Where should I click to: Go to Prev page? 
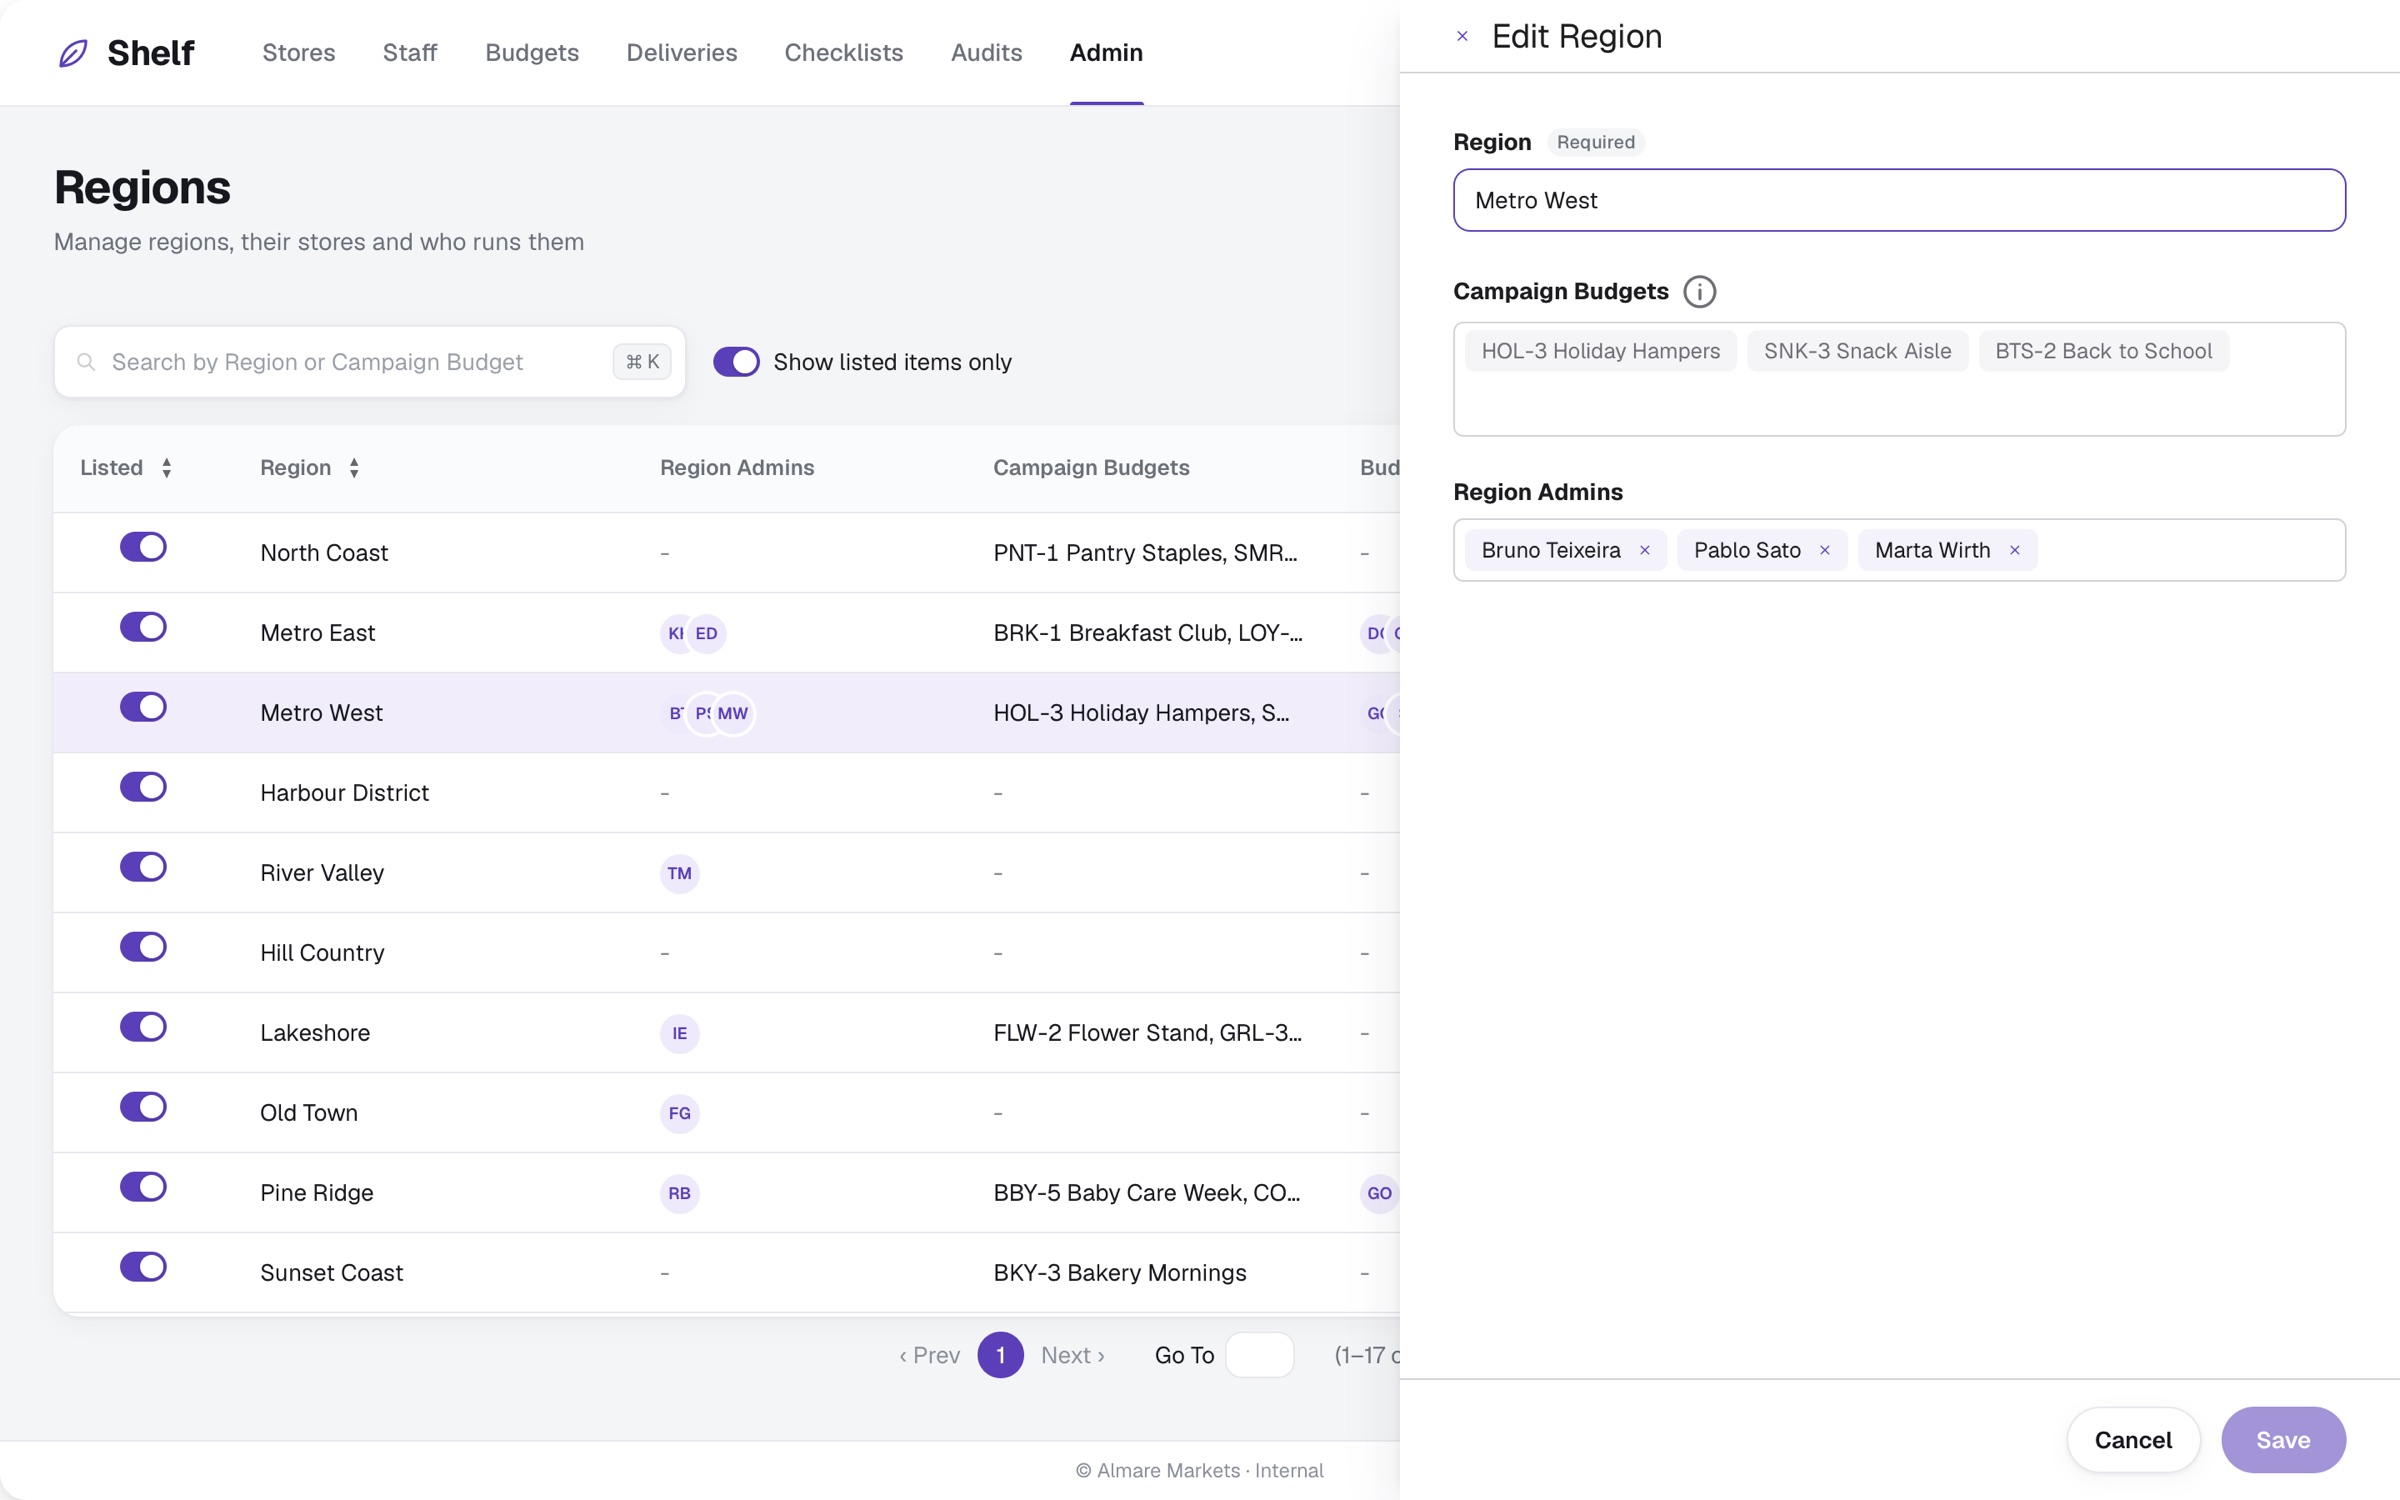pyautogui.click(x=929, y=1355)
